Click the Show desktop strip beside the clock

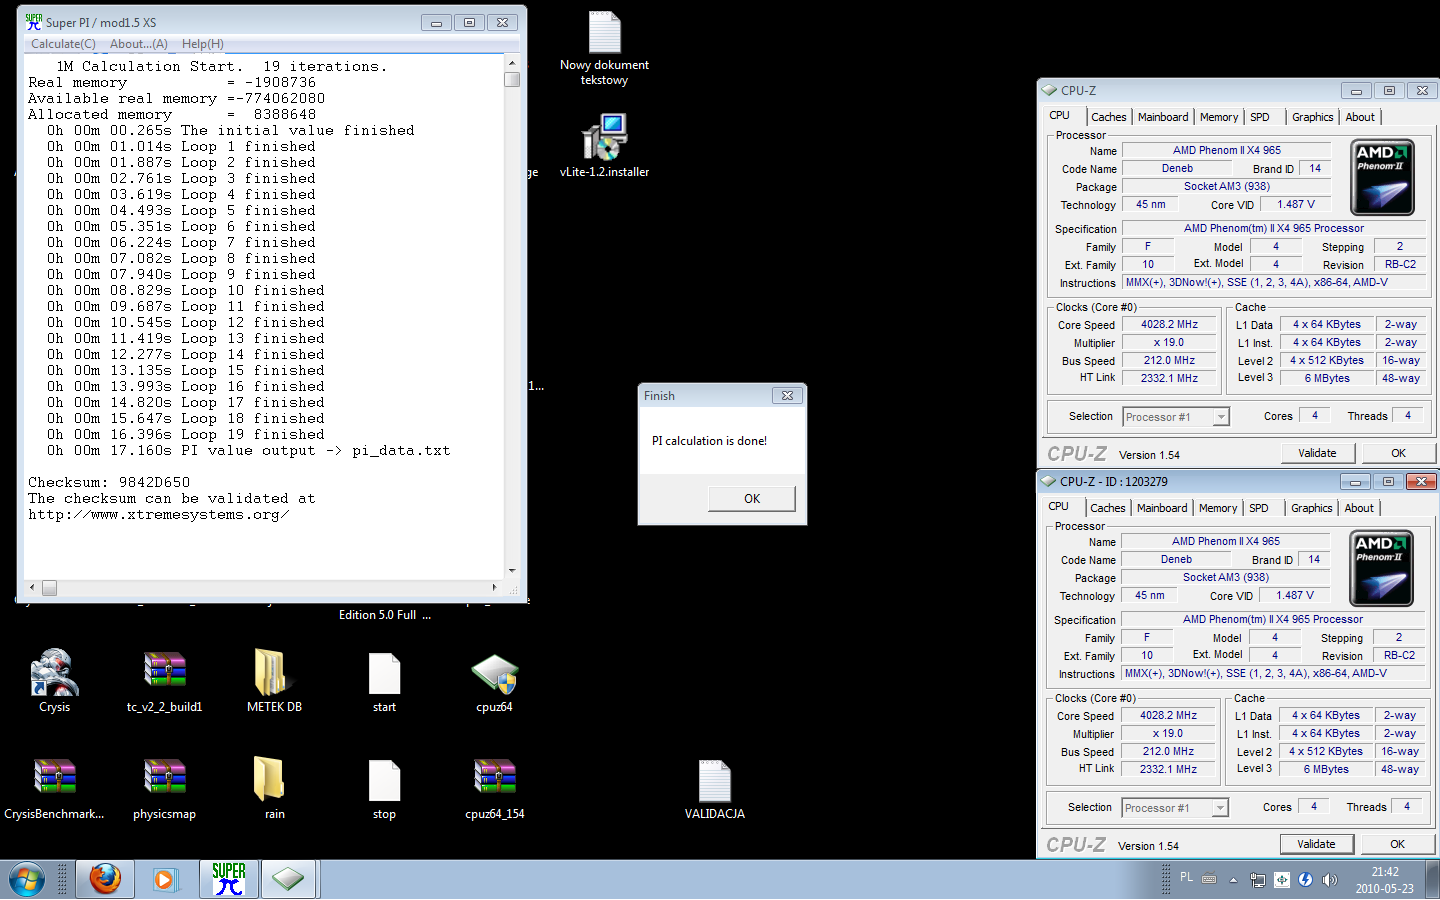click(x=1432, y=880)
